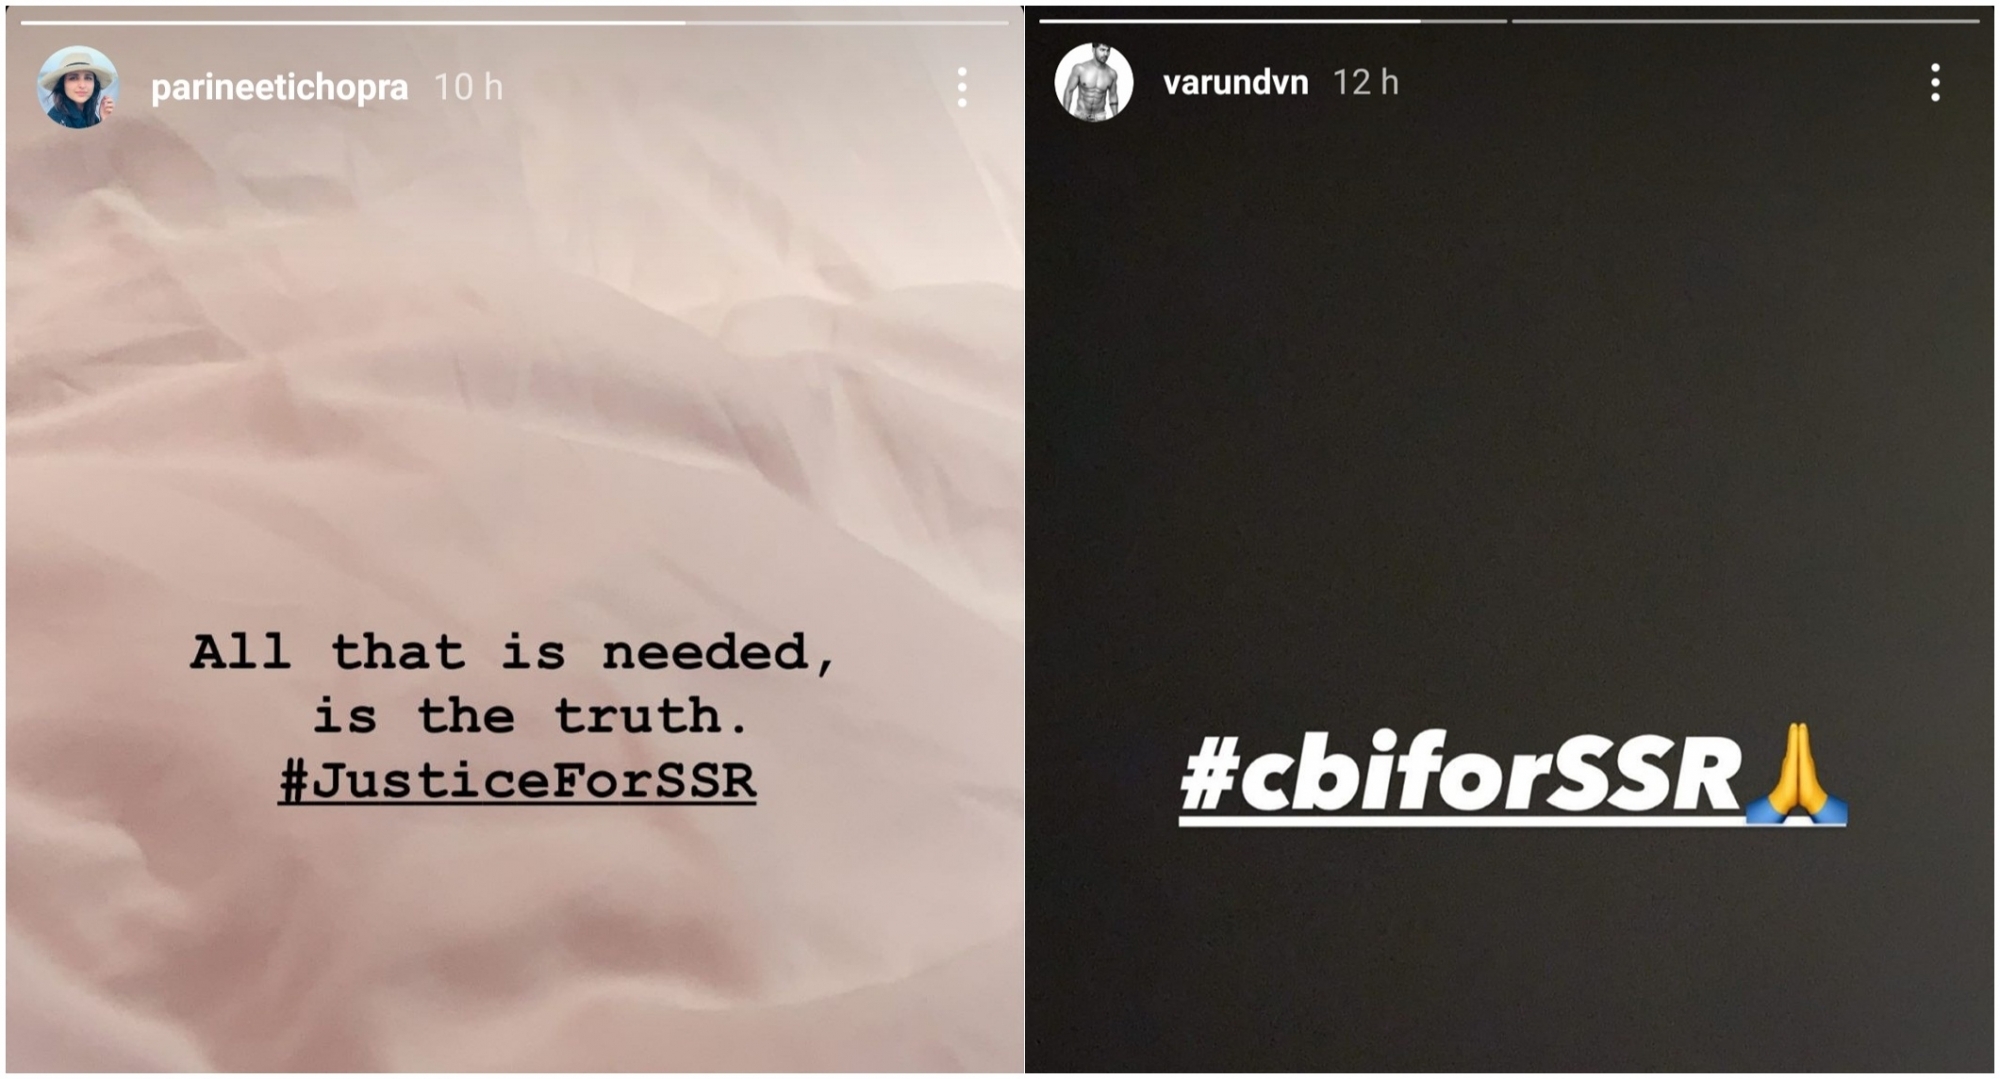Image resolution: width=2000 pixels, height=1079 pixels.
Task: Click unfilled portion of varundvn's first segment
Action: [1463, 20]
